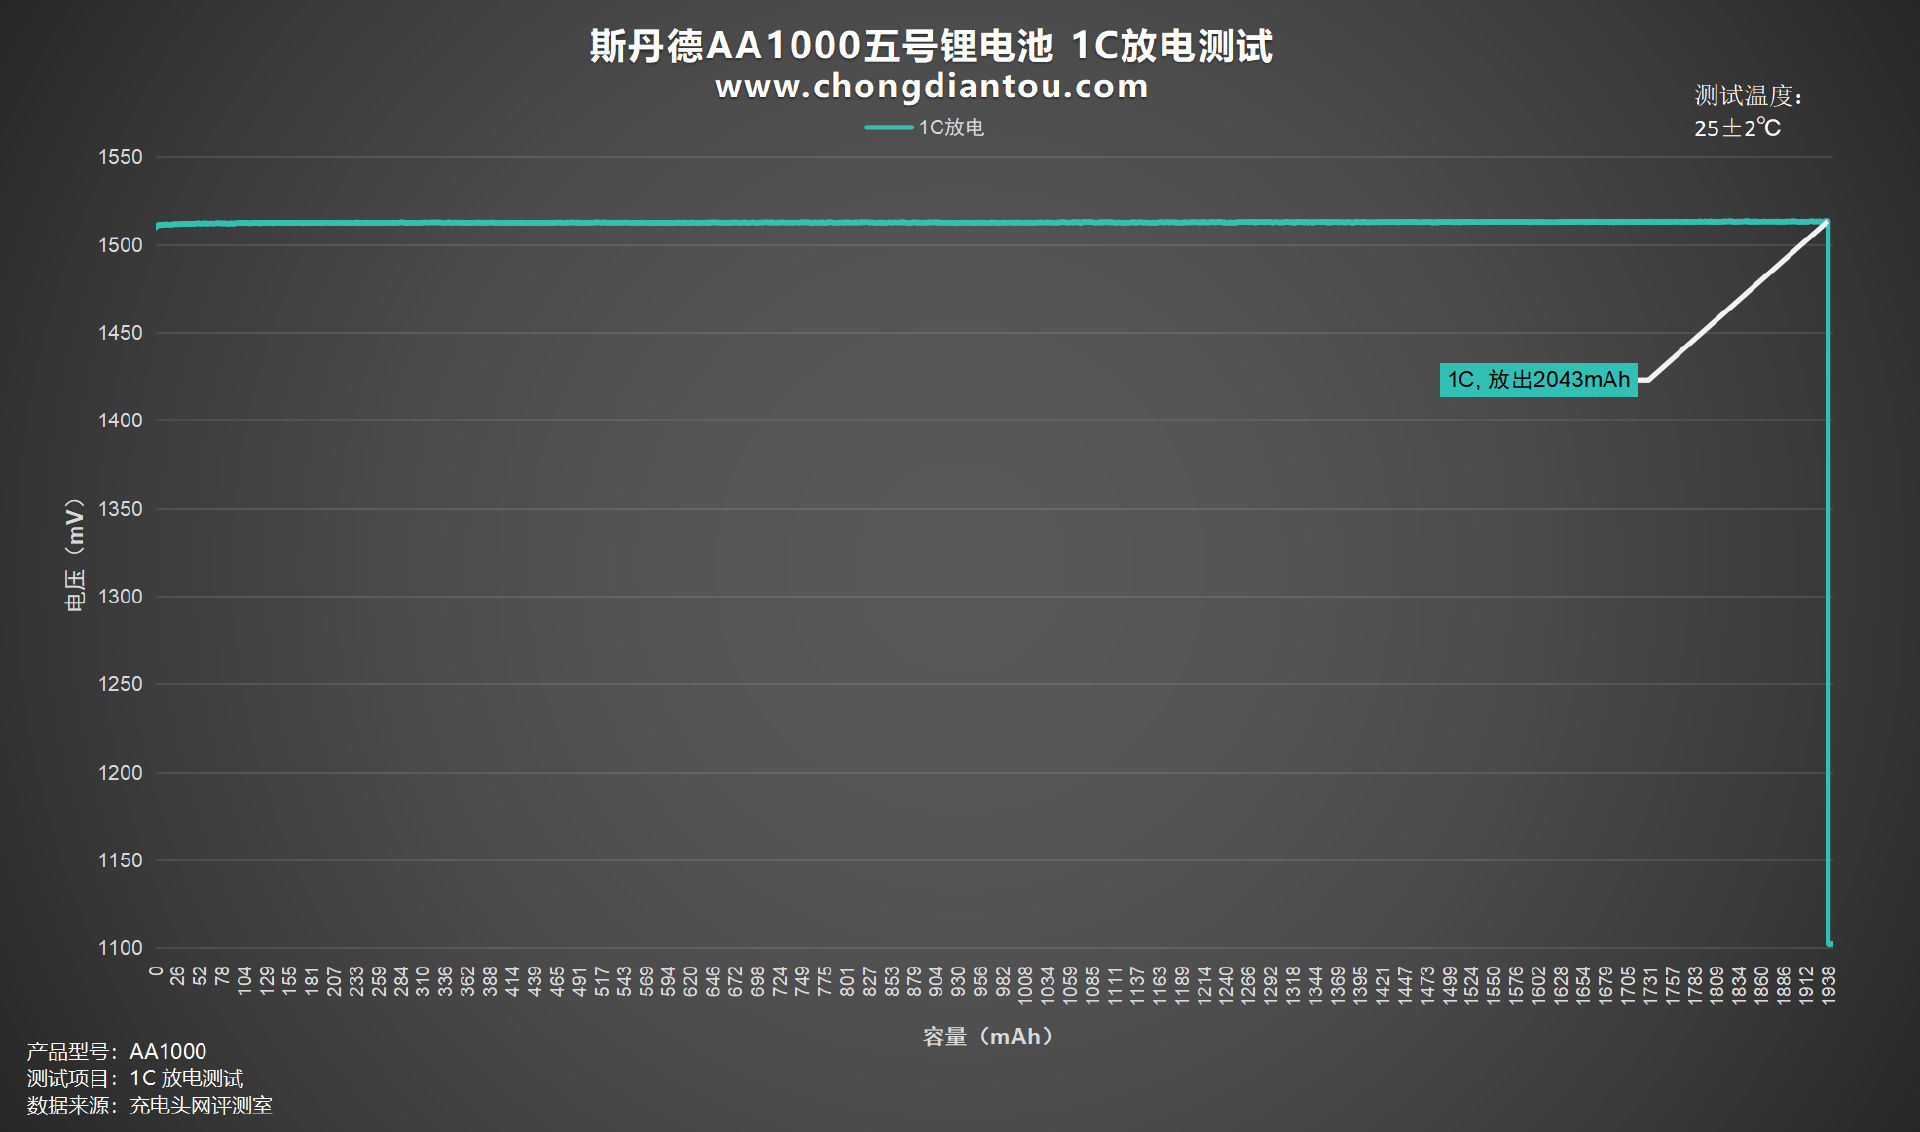
Task: Click the 1008 x-axis tick label
Action: click(x=1025, y=984)
